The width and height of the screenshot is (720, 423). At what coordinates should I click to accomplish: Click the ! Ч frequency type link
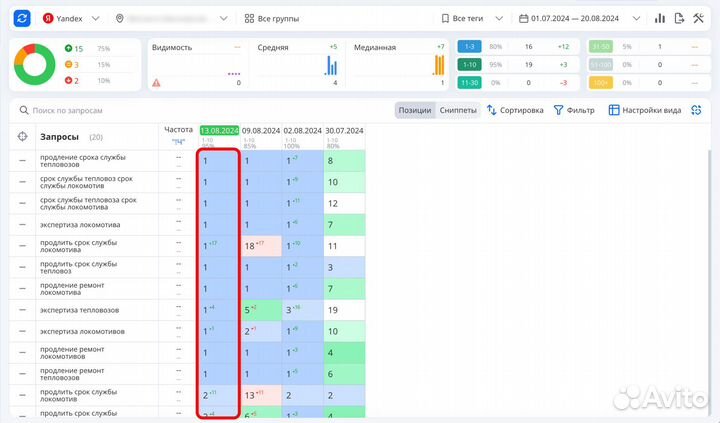click(178, 141)
